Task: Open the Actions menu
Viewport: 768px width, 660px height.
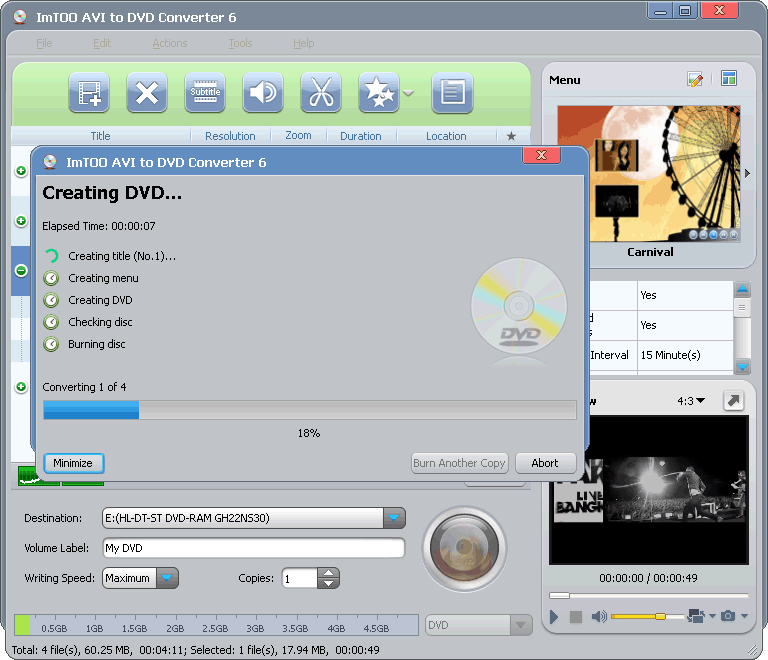Action: (x=169, y=43)
